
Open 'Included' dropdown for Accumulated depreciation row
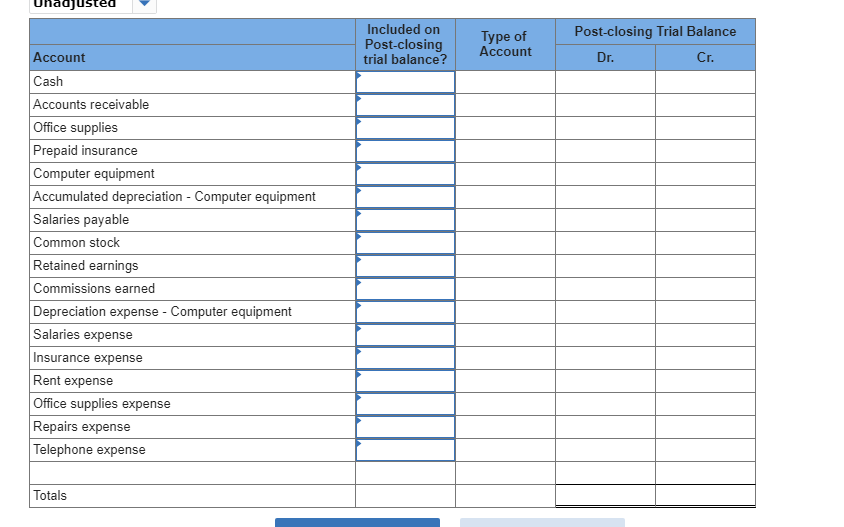tap(405, 197)
